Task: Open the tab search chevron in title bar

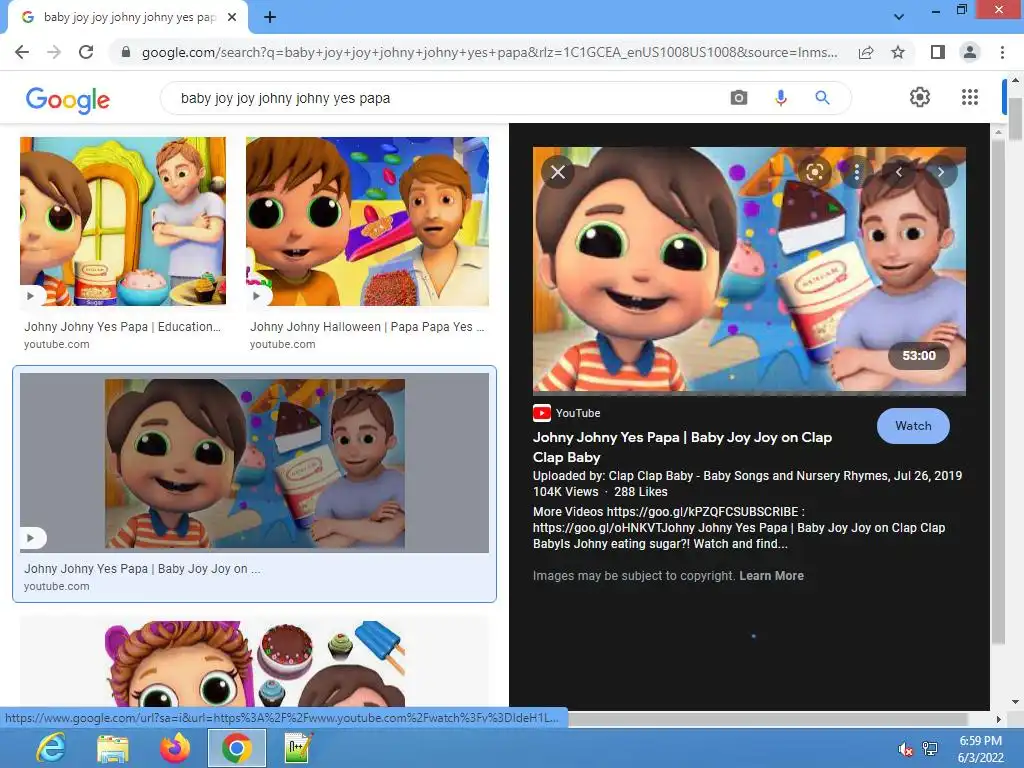Action: (x=899, y=17)
